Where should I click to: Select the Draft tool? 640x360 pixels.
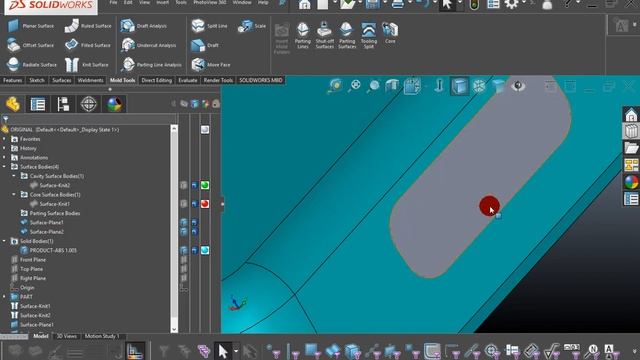(x=205, y=45)
